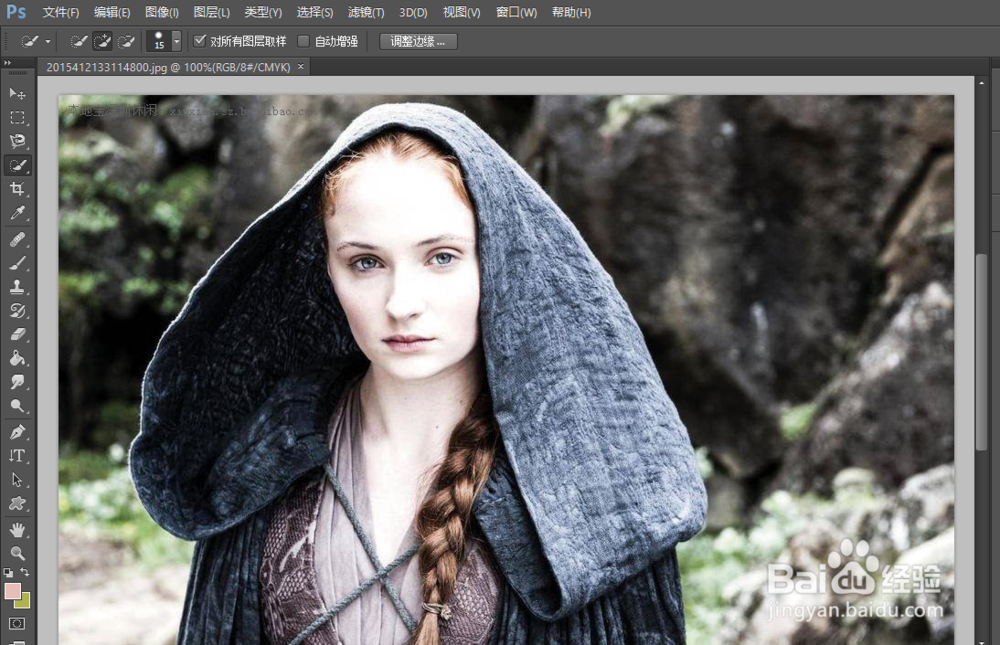Reset default foreground and background colors
Viewport: 1000px width, 645px height.
tap(8, 572)
